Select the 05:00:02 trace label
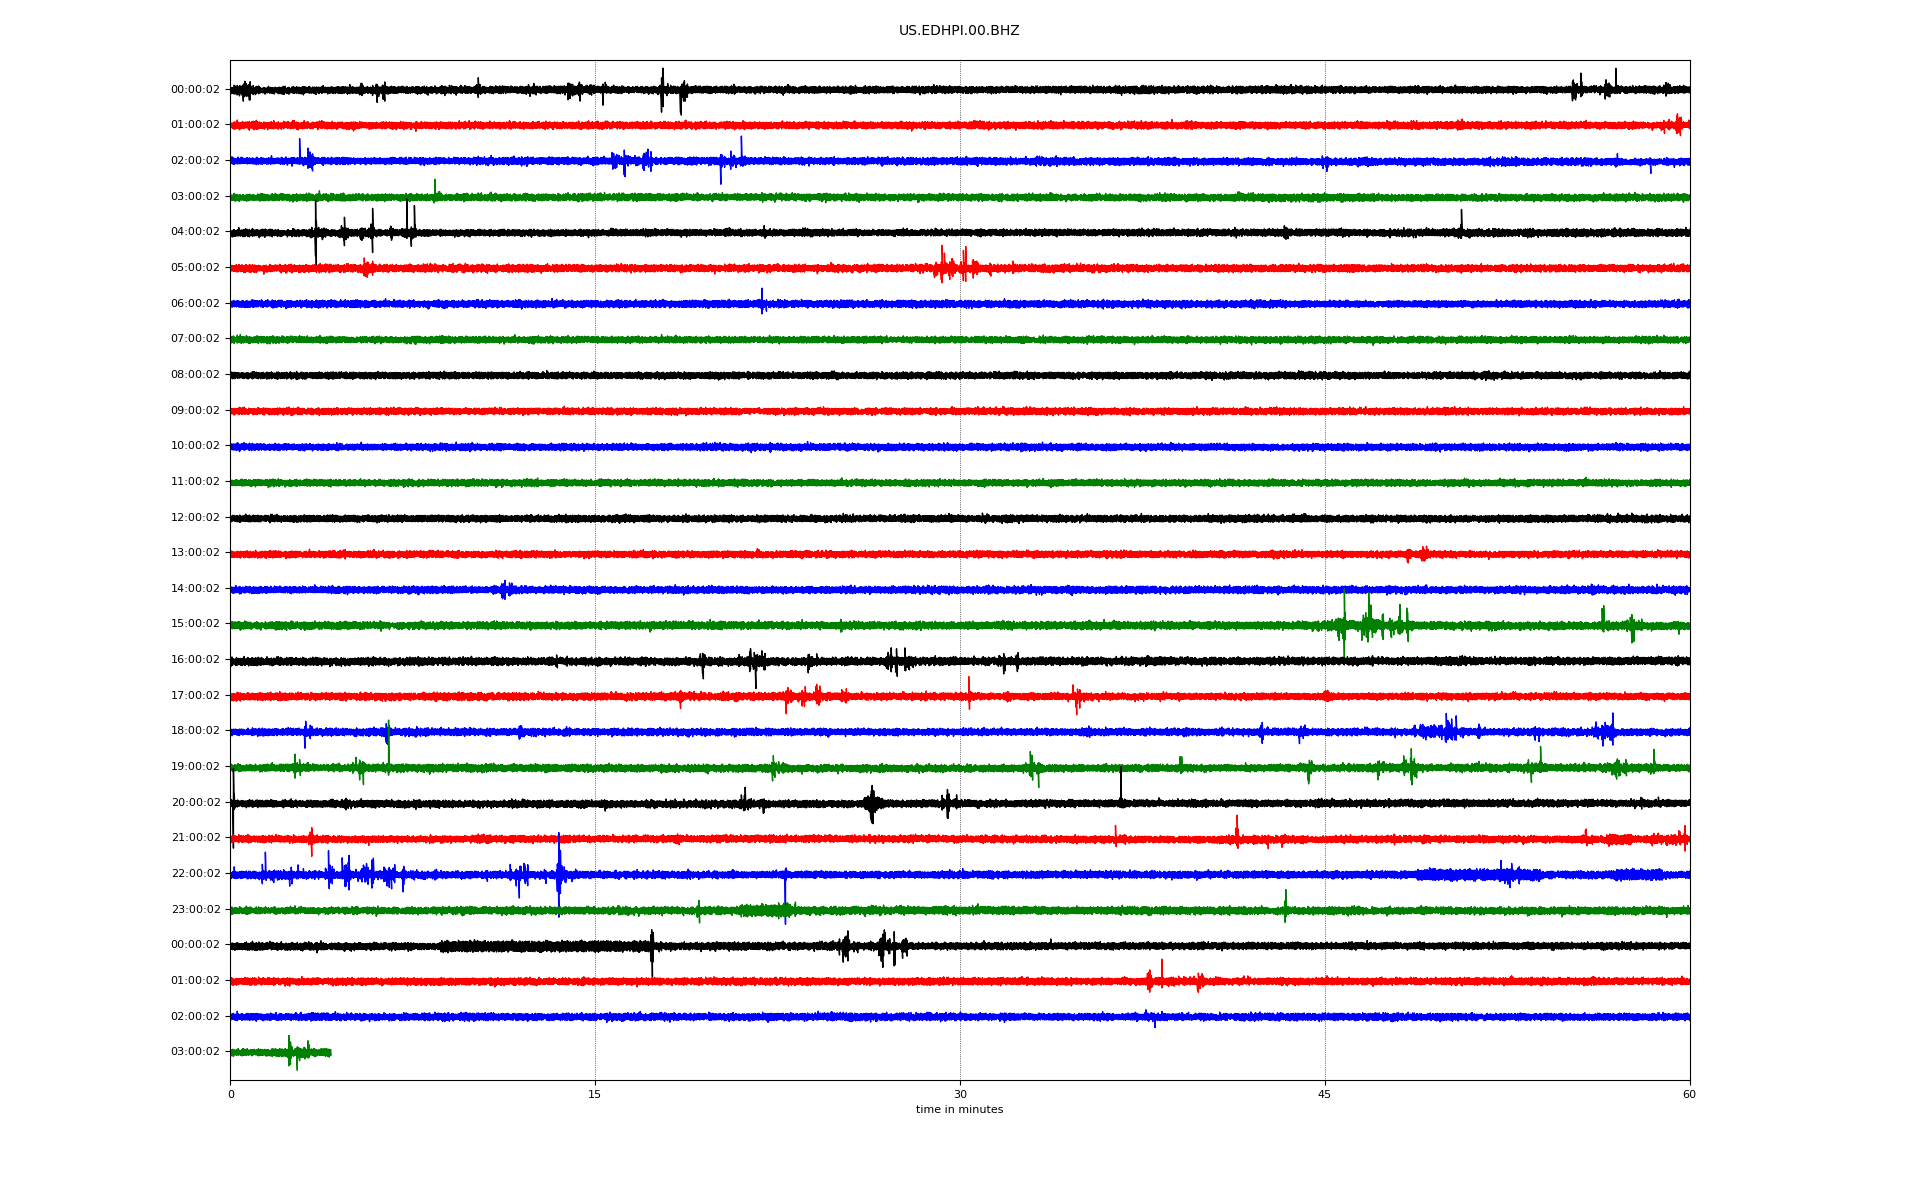This screenshot has height=1200, width=1920. [195, 268]
